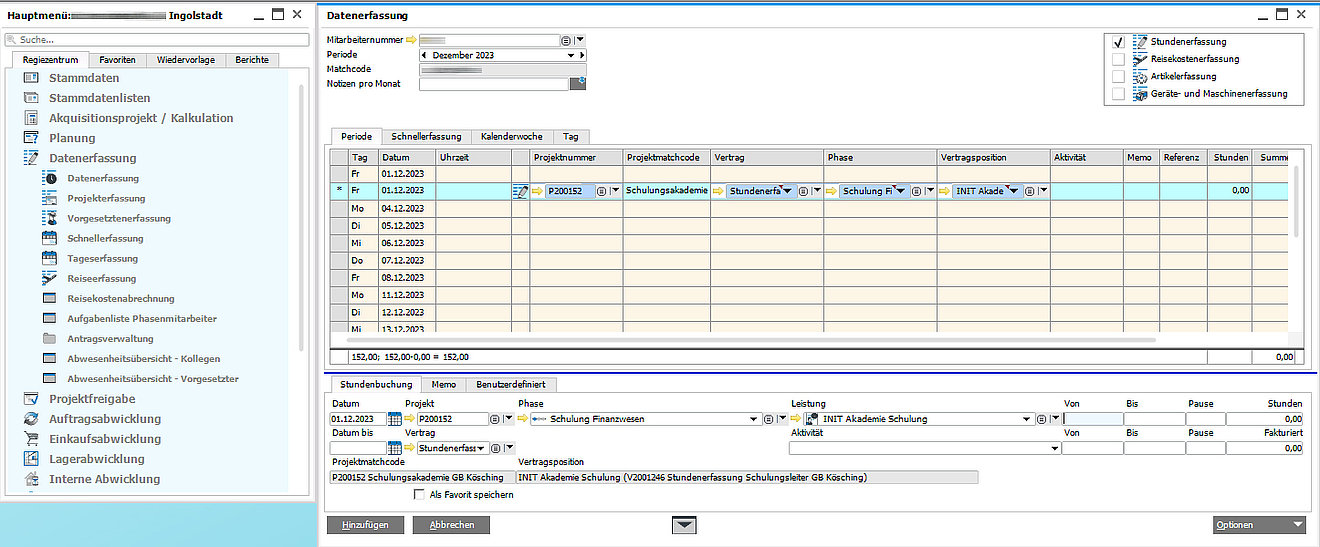Image resolution: width=1320 pixels, height=547 pixels.
Task: Uncheck the Stundenerfassung checkbox
Action: 1119,42
